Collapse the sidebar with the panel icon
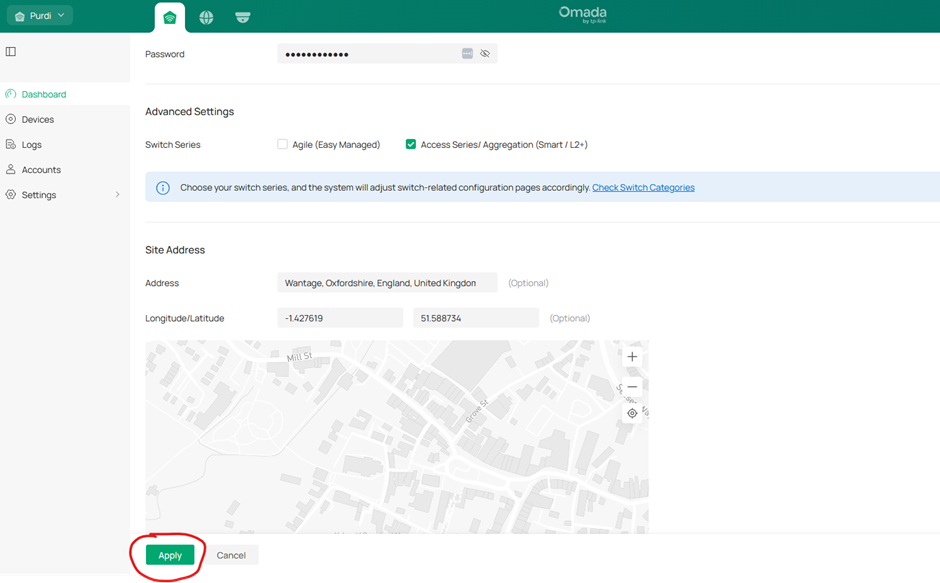The width and height of the screenshot is (940, 583). point(11,52)
